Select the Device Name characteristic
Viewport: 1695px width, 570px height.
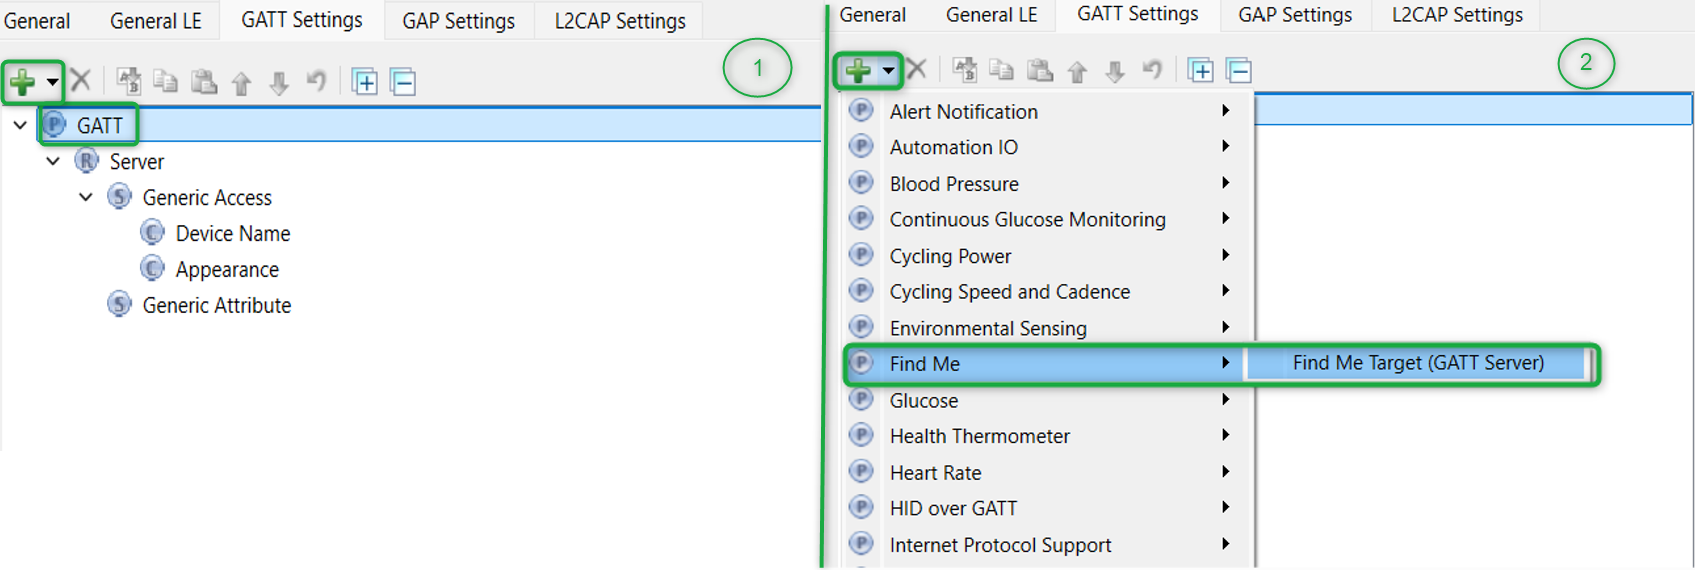click(x=232, y=234)
